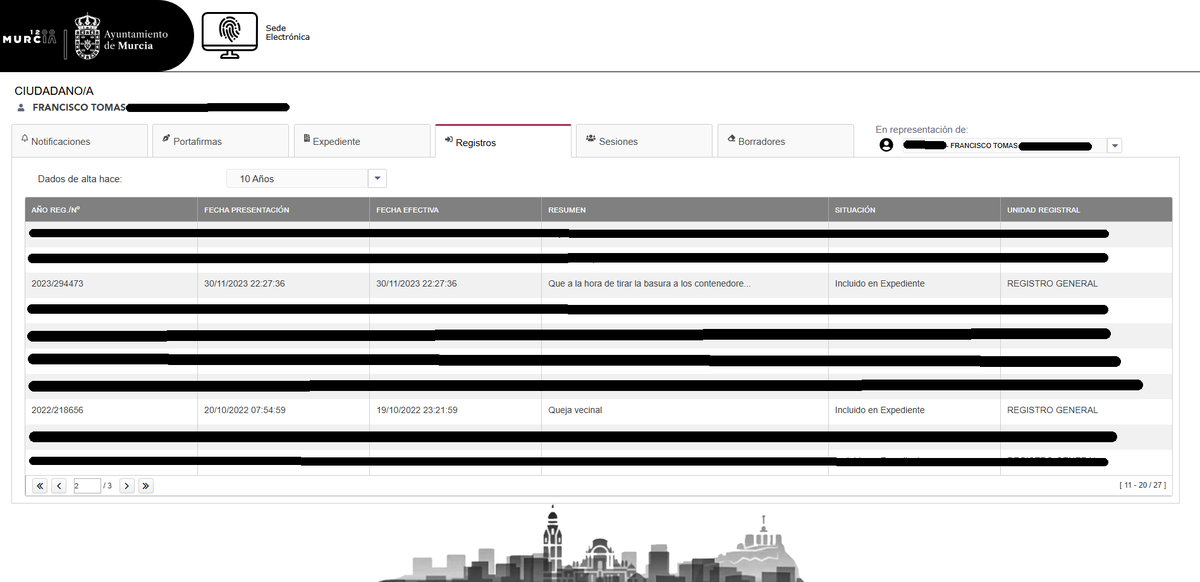The image size is (1200, 582).
Task: Click the arrow next to 10 Años
Action: 378,178
